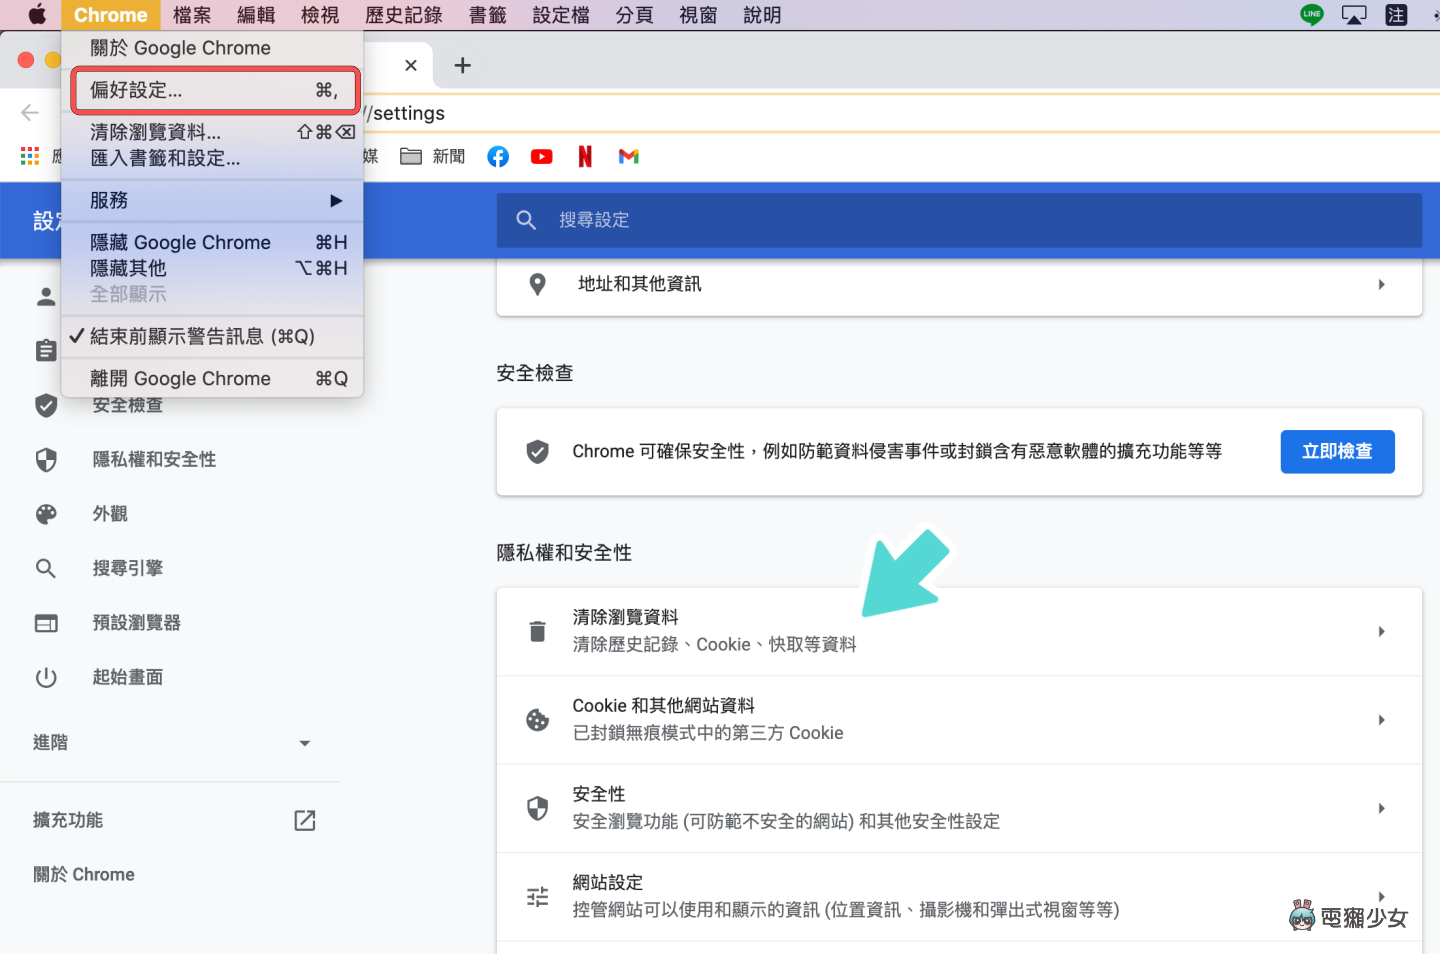
Task: Click the magnifier icon in settings search
Action: coord(526,220)
